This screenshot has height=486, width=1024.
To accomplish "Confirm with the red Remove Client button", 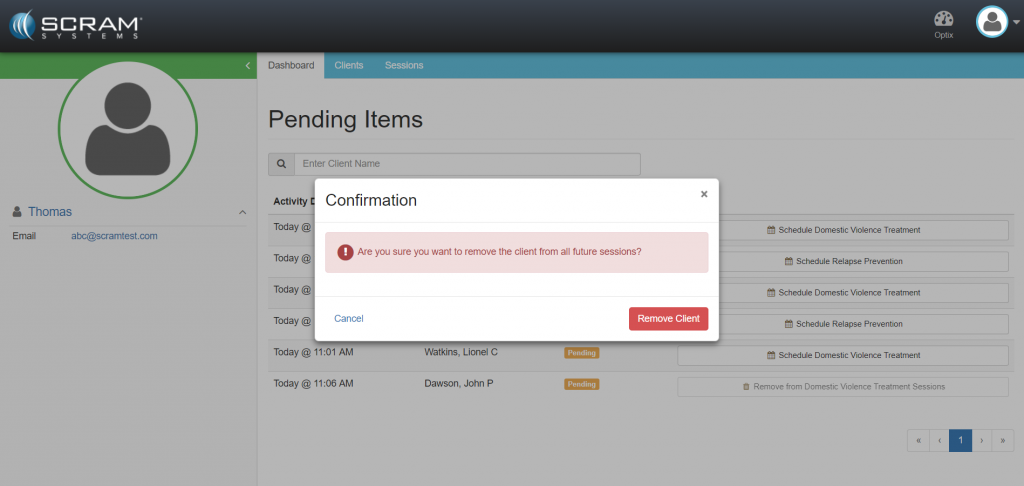I will tap(668, 319).
